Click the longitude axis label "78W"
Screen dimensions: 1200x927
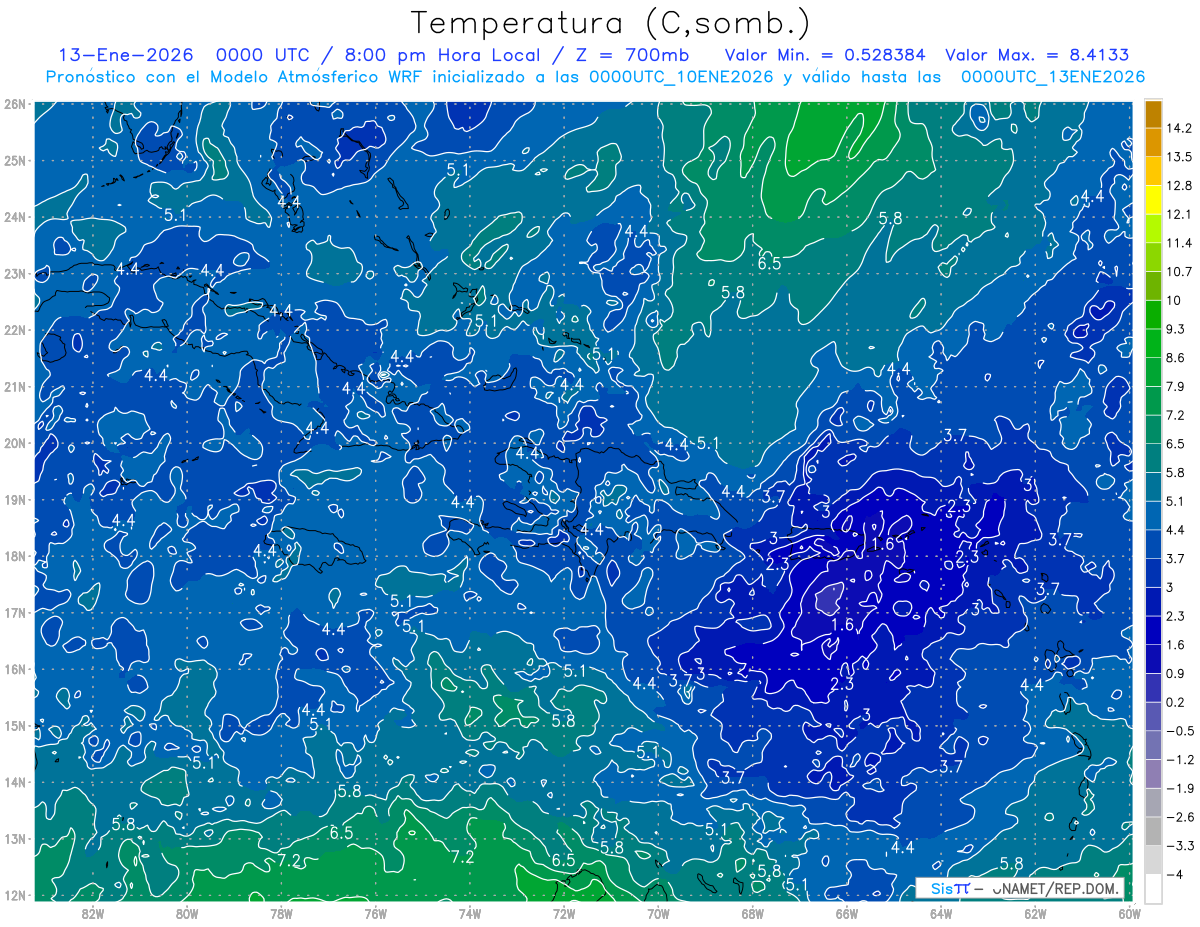pos(281,914)
